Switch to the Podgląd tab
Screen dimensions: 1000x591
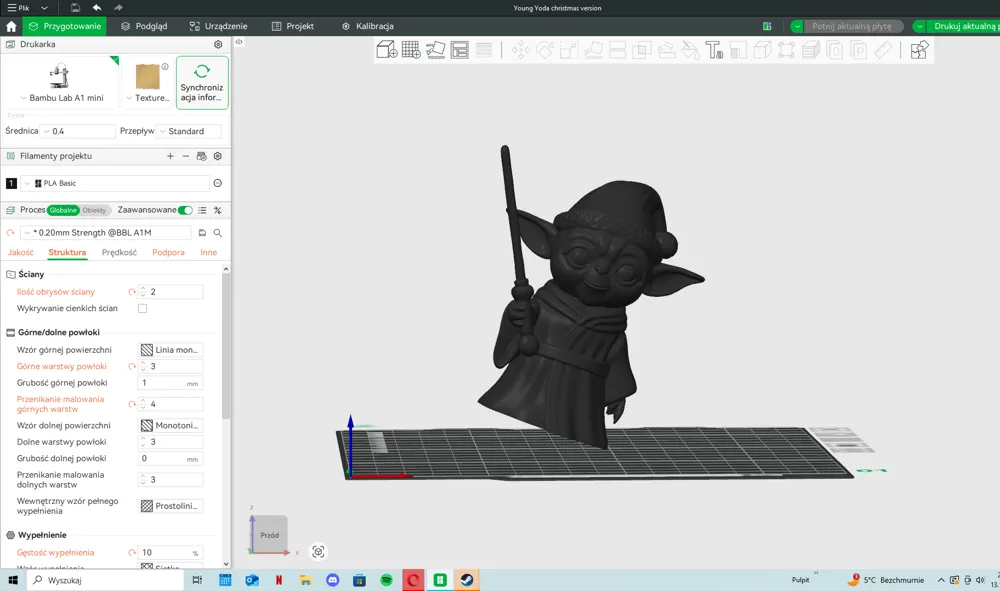coord(144,26)
